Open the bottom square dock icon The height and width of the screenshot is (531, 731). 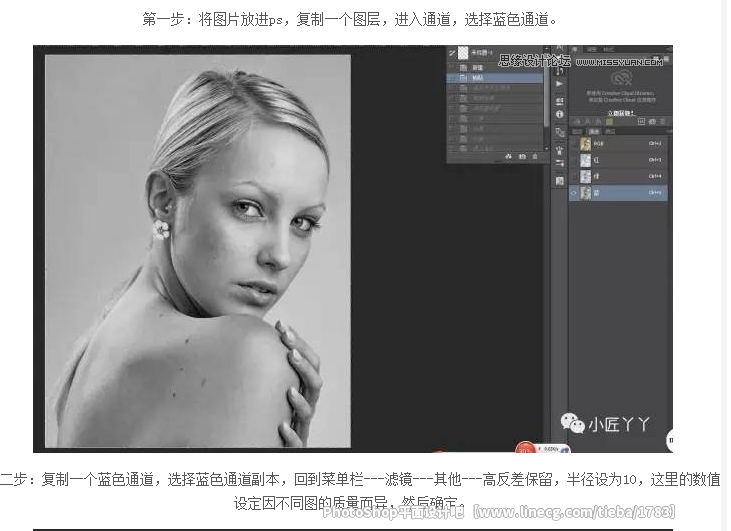click(559, 180)
